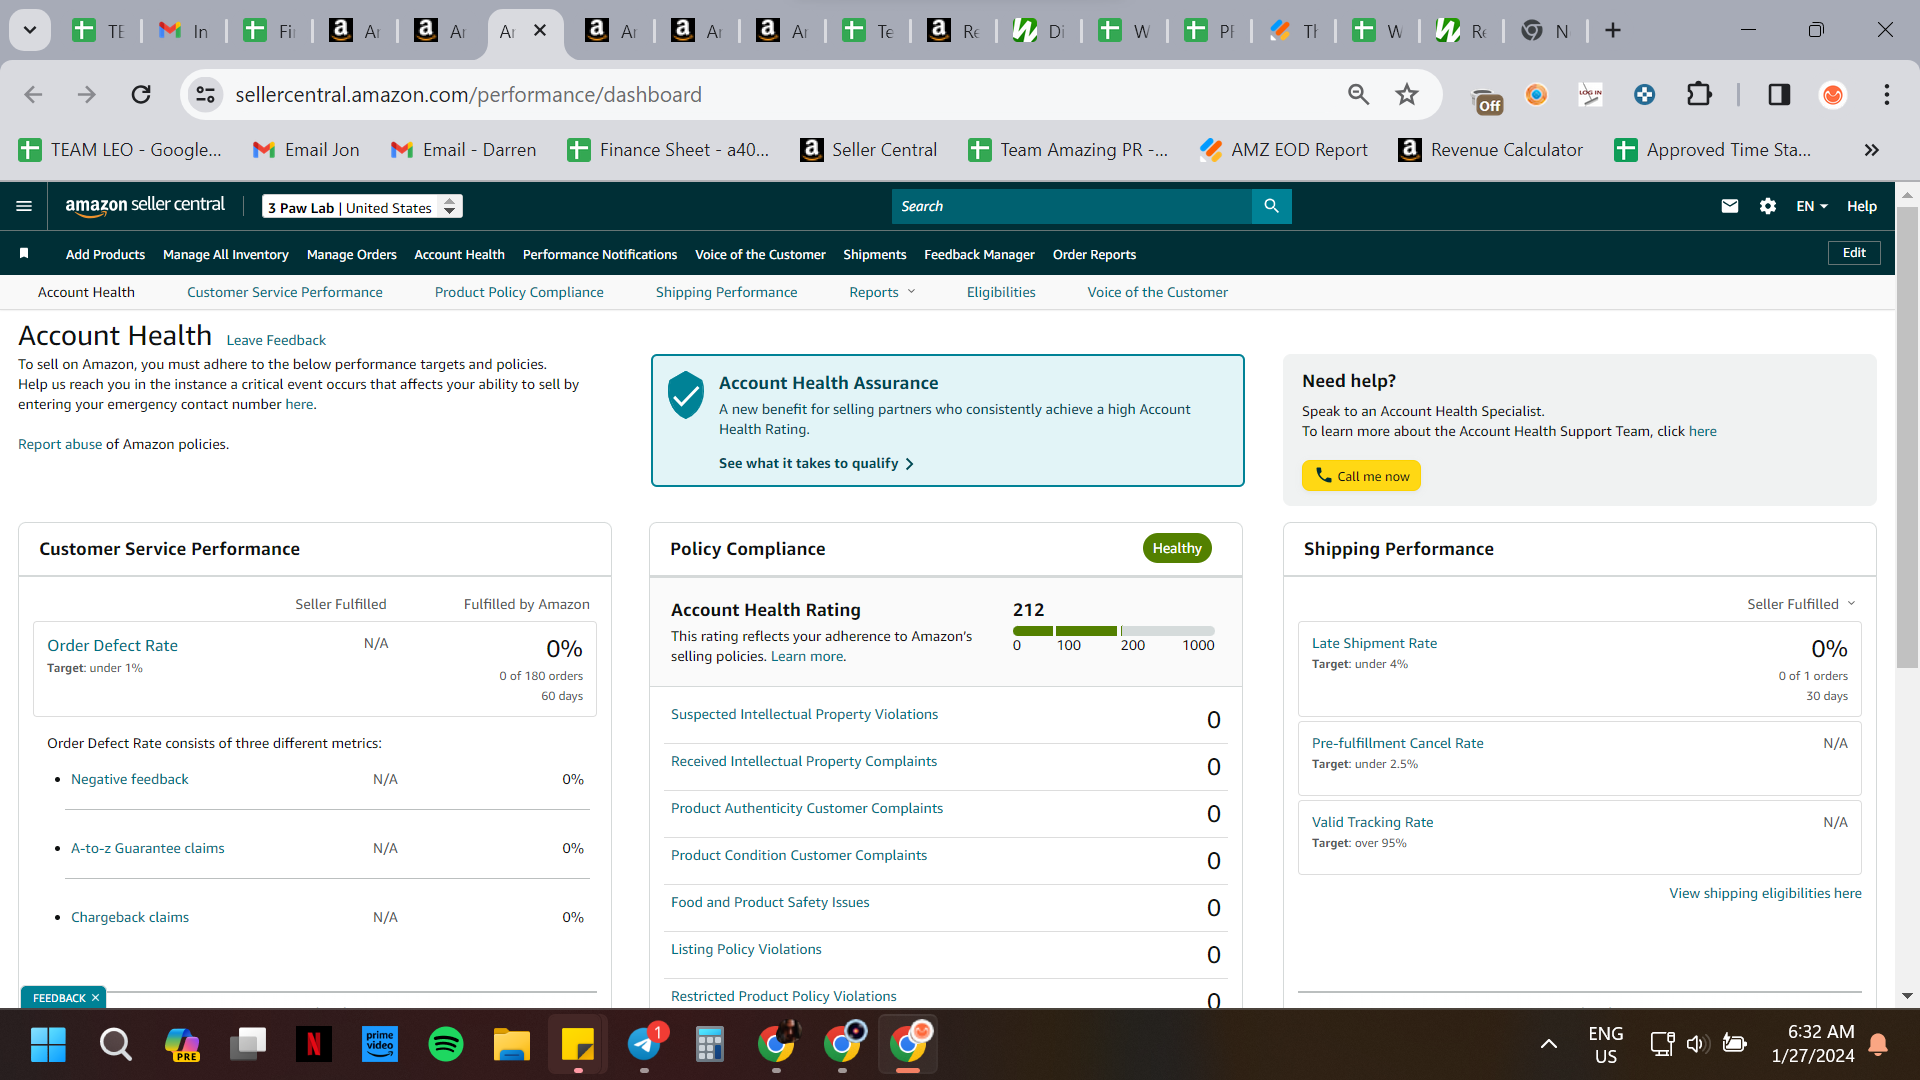Click the Healthy status badge
Image resolution: width=1920 pixels, height=1080 pixels.
point(1177,548)
